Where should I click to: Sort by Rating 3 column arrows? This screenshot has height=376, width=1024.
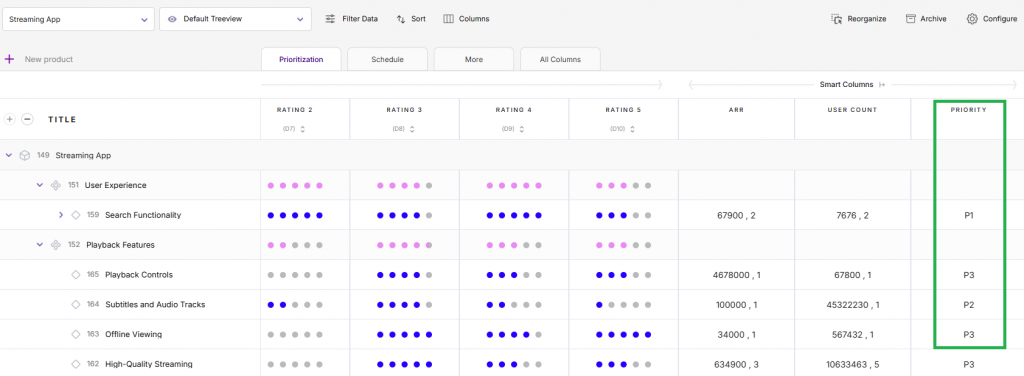pyautogui.click(x=411, y=129)
